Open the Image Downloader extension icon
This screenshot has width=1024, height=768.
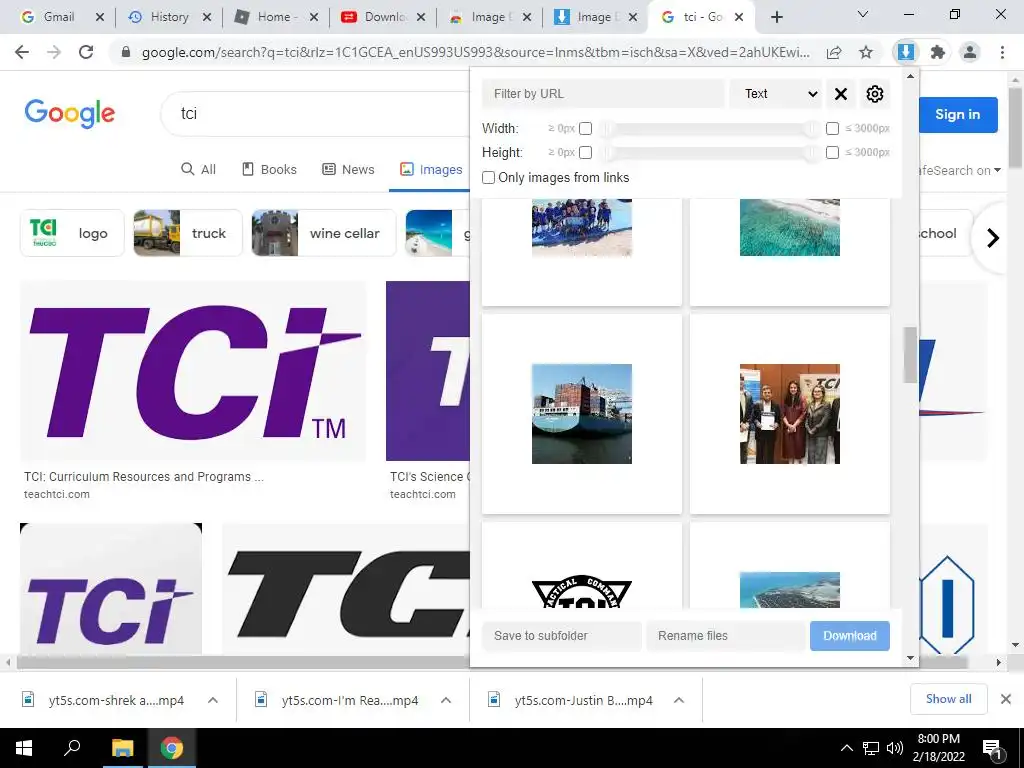click(905, 52)
